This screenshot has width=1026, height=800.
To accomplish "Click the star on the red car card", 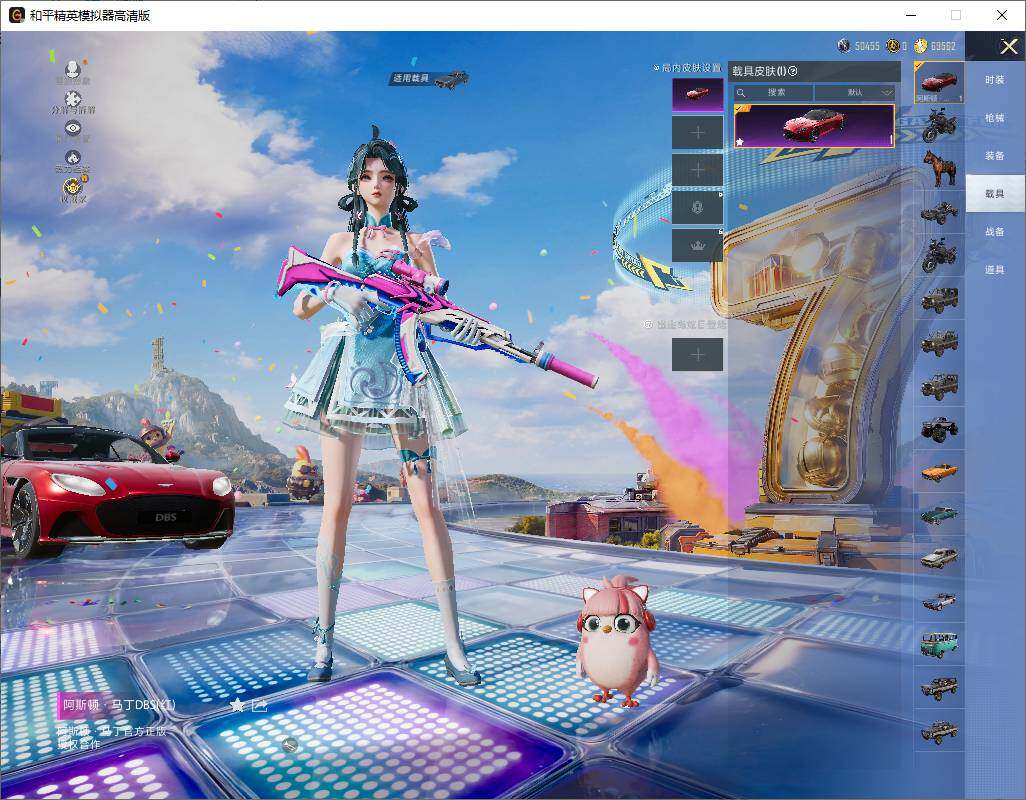I will (x=739, y=141).
